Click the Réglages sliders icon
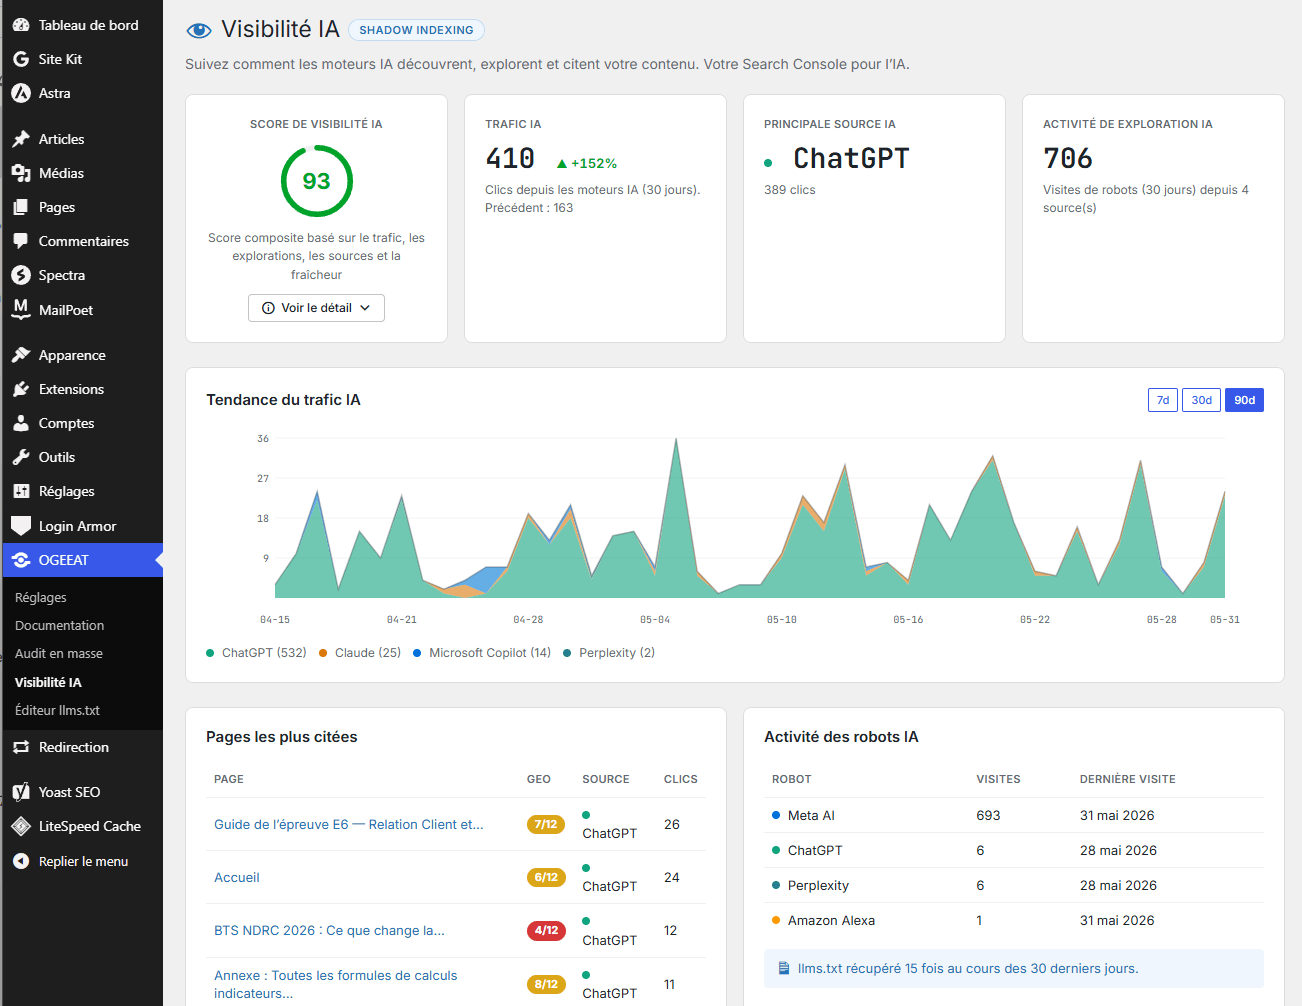 point(21,491)
